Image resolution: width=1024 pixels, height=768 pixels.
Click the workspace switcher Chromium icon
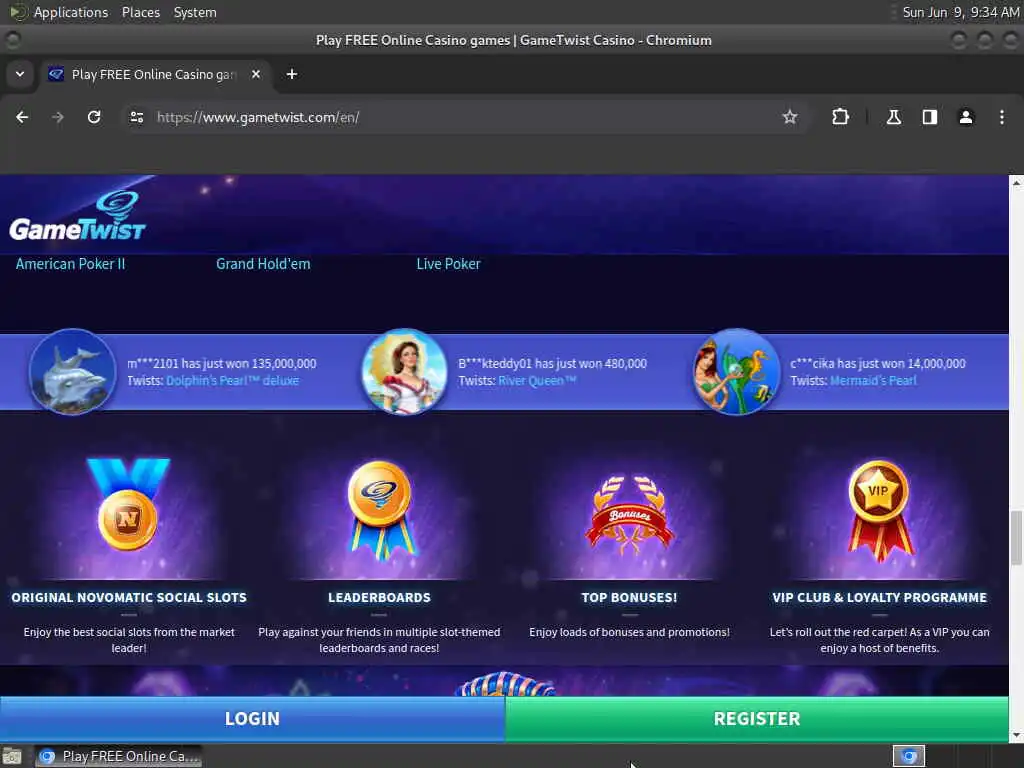[909, 756]
